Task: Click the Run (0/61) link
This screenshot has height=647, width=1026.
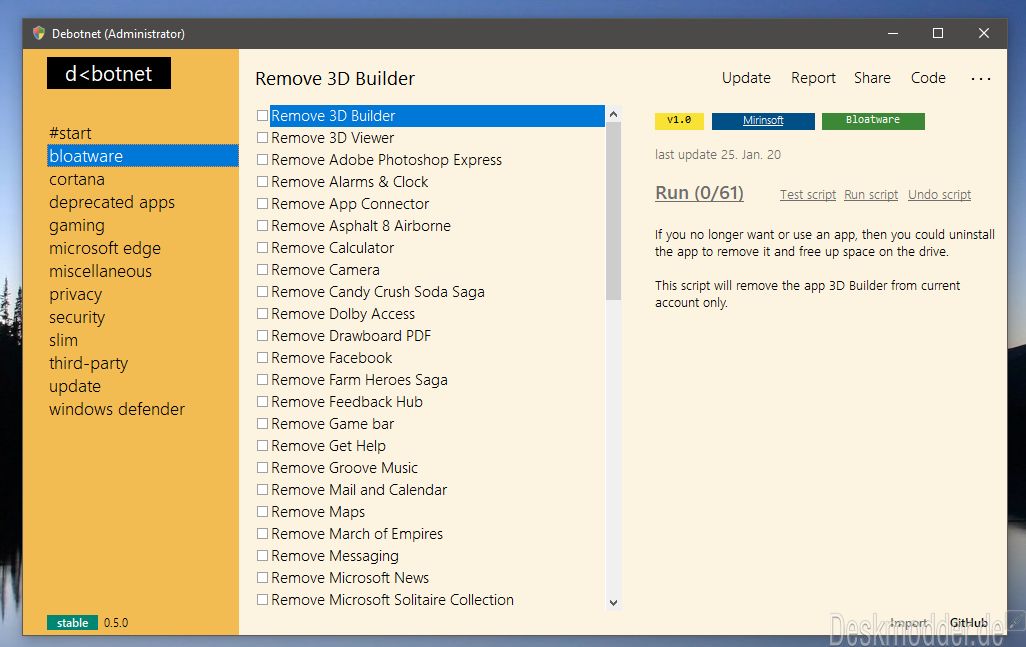Action: [x=699, y=193]
